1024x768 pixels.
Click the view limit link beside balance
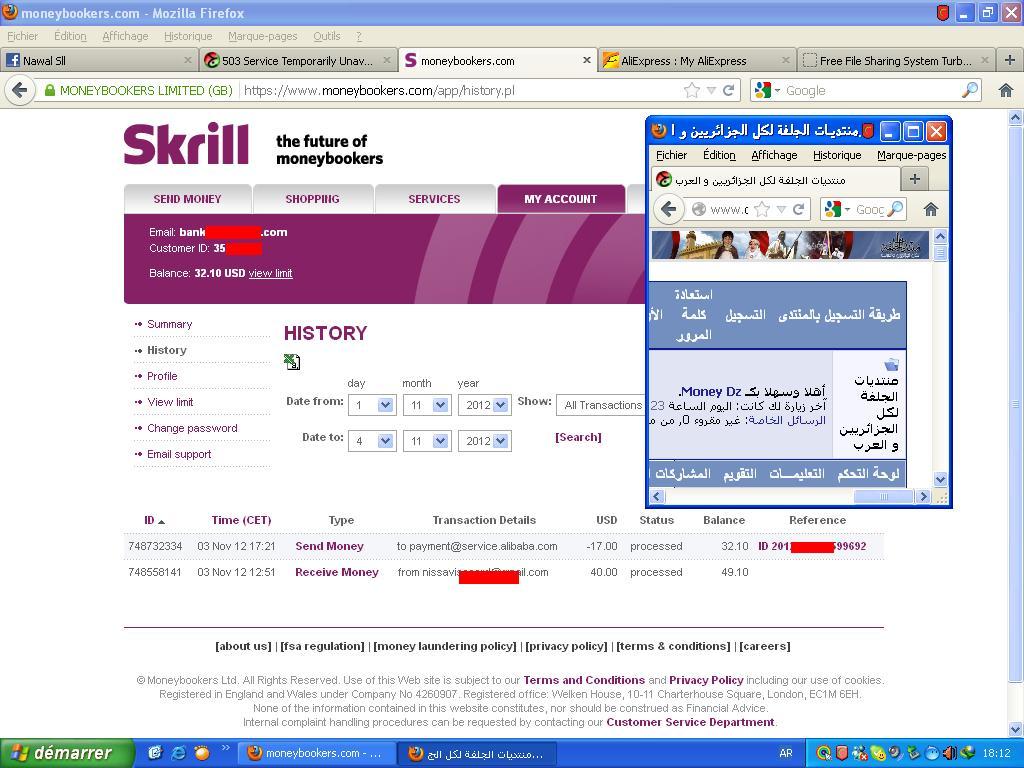pyautogui.click(x=270, y=273)
